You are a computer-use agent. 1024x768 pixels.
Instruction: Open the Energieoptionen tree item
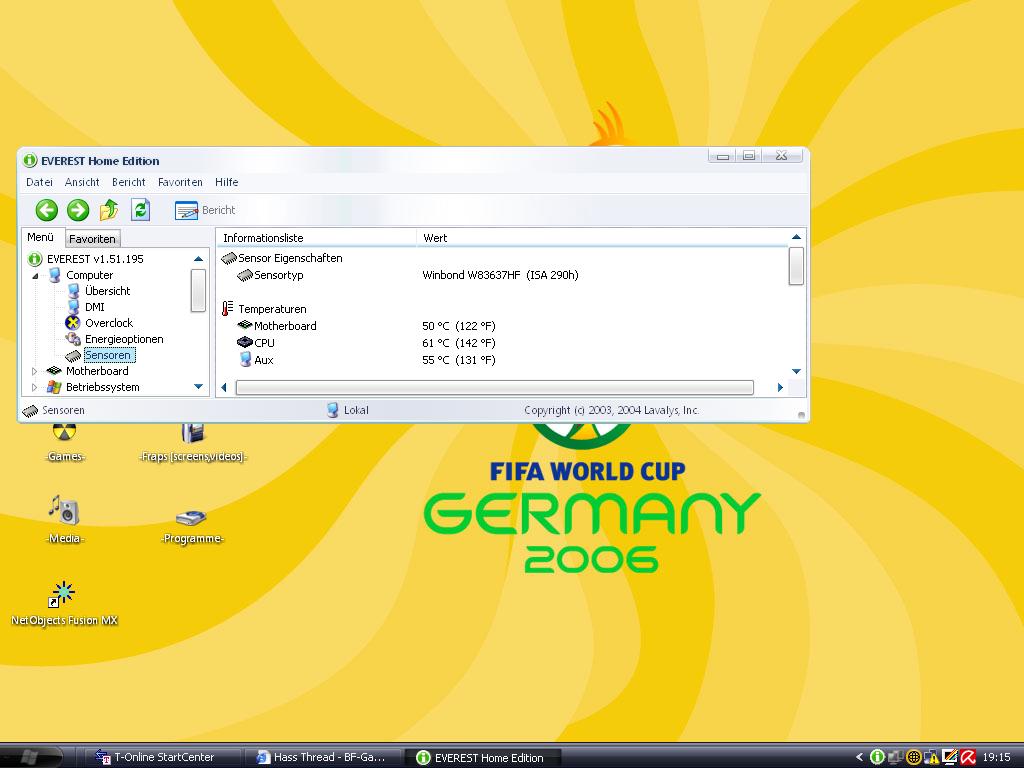tap(124, 339)
